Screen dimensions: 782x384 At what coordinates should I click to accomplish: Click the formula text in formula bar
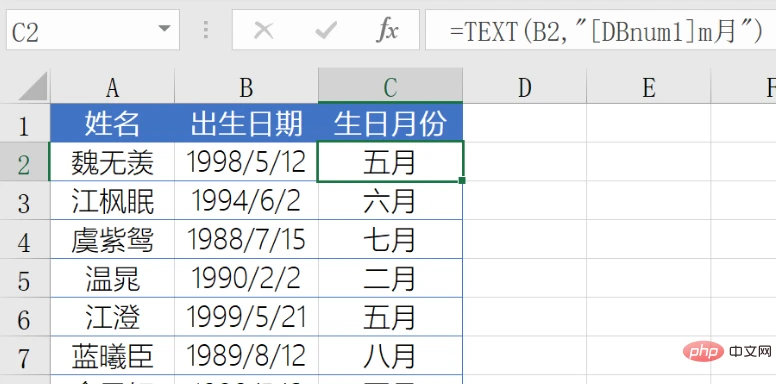(x=606, y=32)
